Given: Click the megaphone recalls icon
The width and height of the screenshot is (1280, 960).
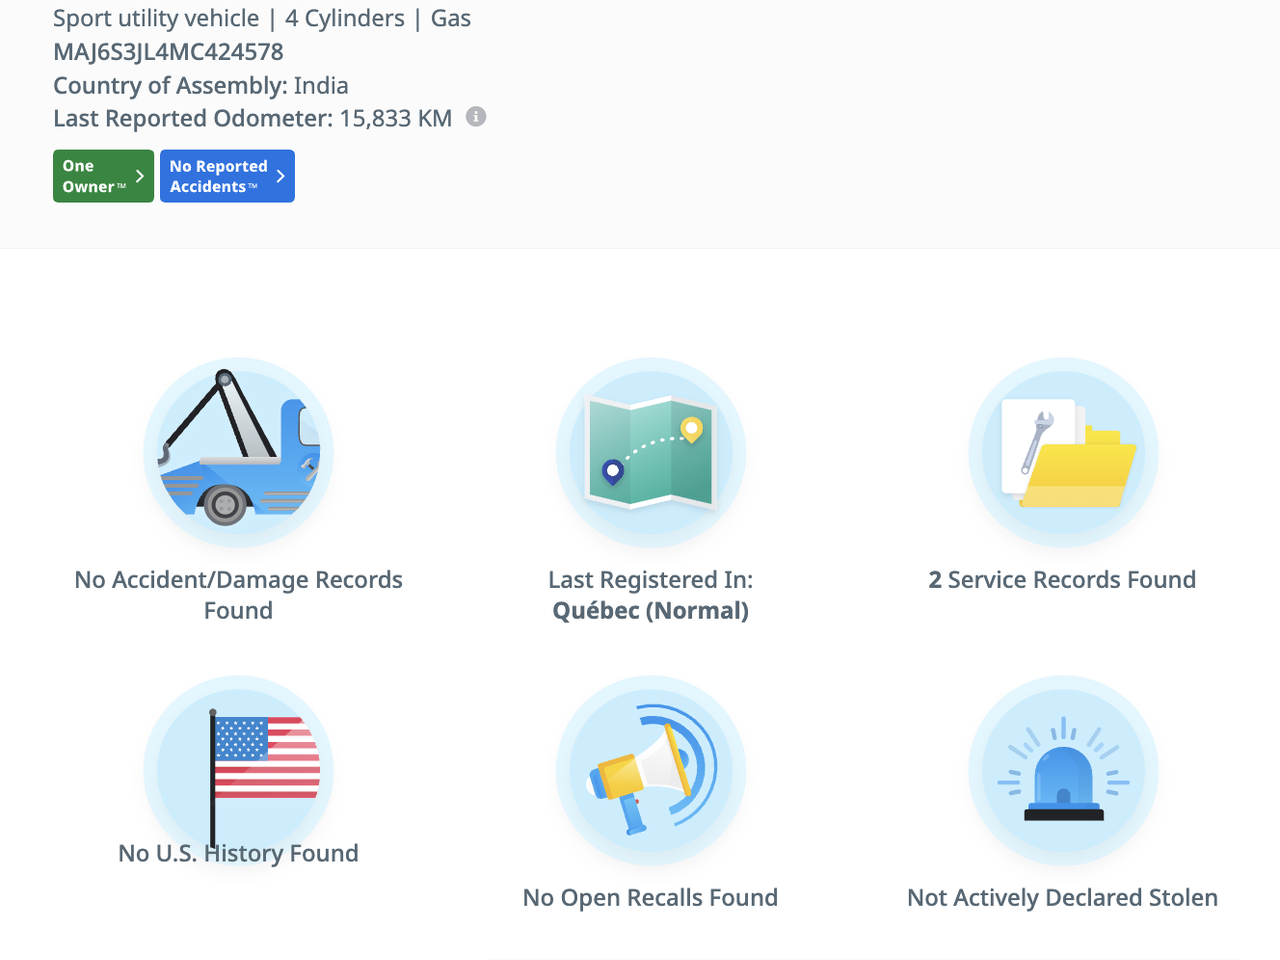Looking at the screenshot, I should 650,770.
